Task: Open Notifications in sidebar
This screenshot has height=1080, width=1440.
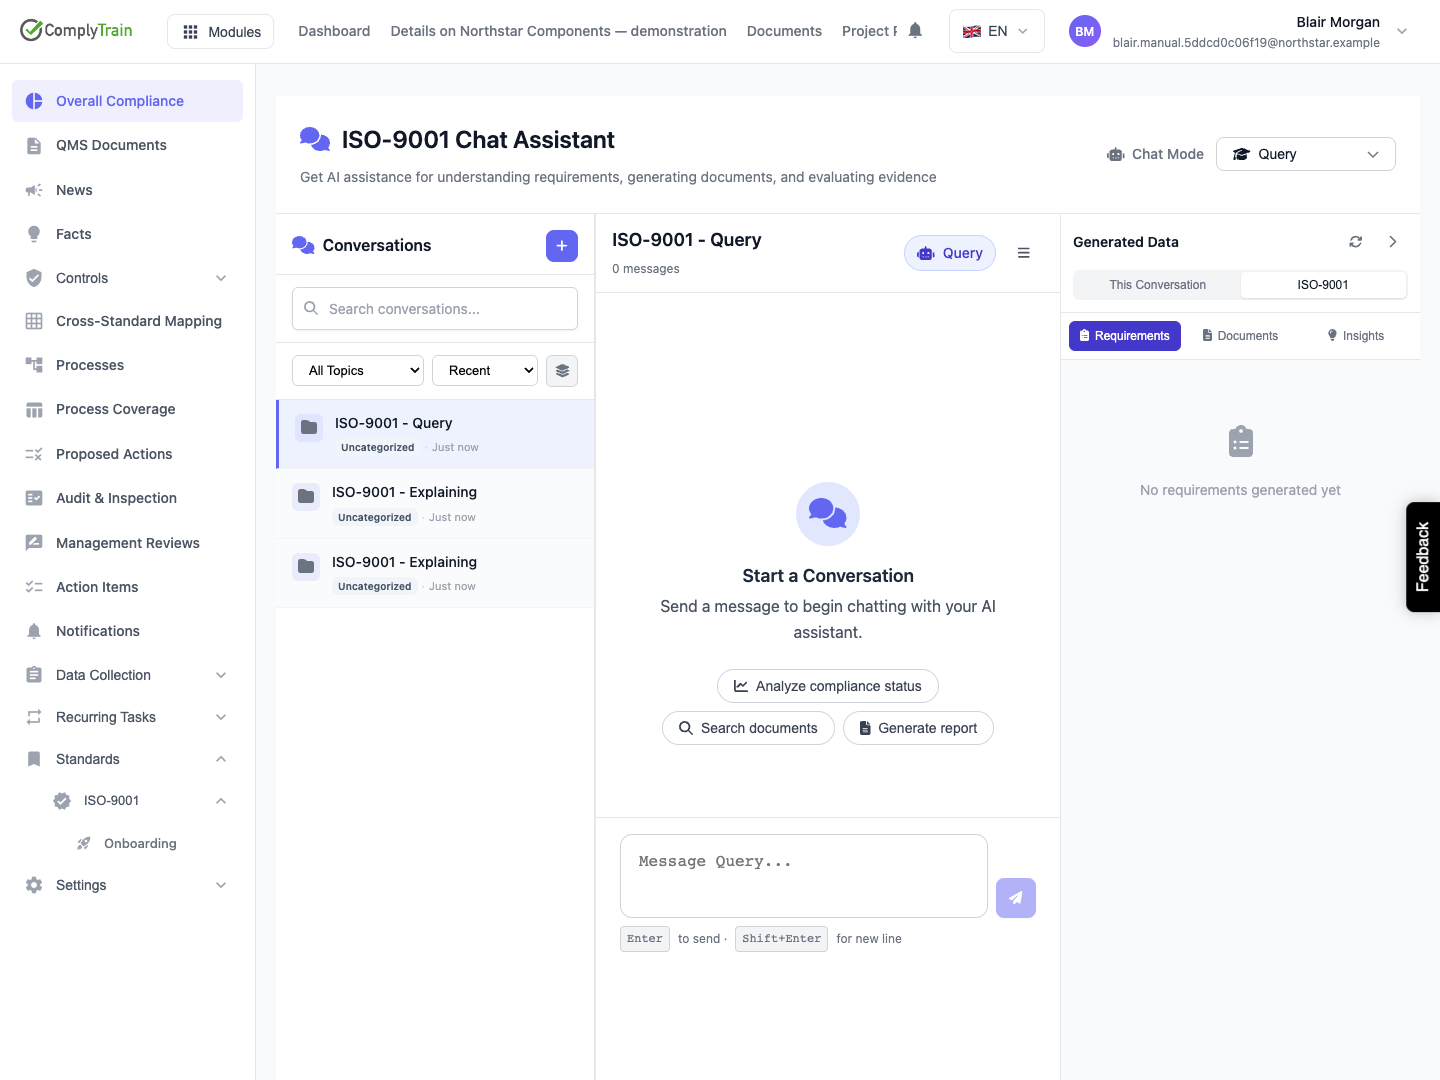Action: 127,631
